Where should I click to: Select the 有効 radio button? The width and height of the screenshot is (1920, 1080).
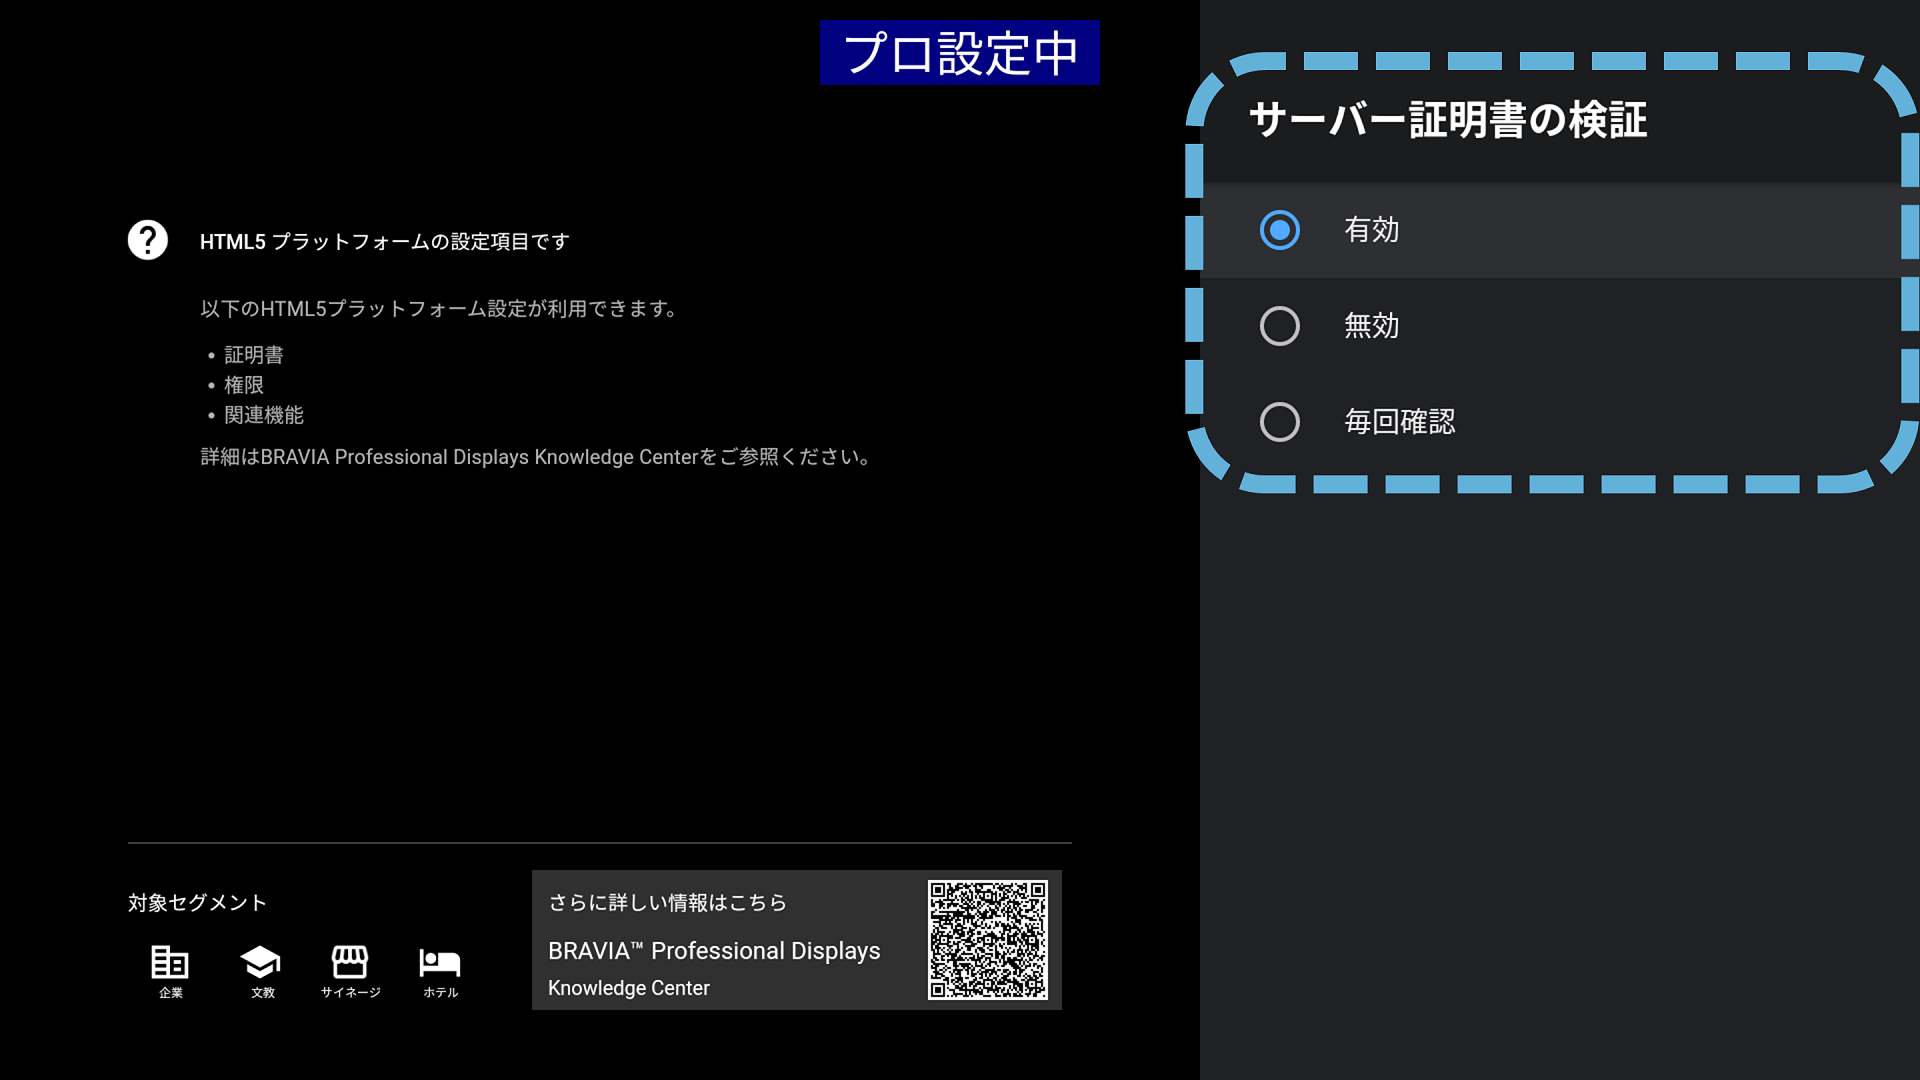[1279, 230]
